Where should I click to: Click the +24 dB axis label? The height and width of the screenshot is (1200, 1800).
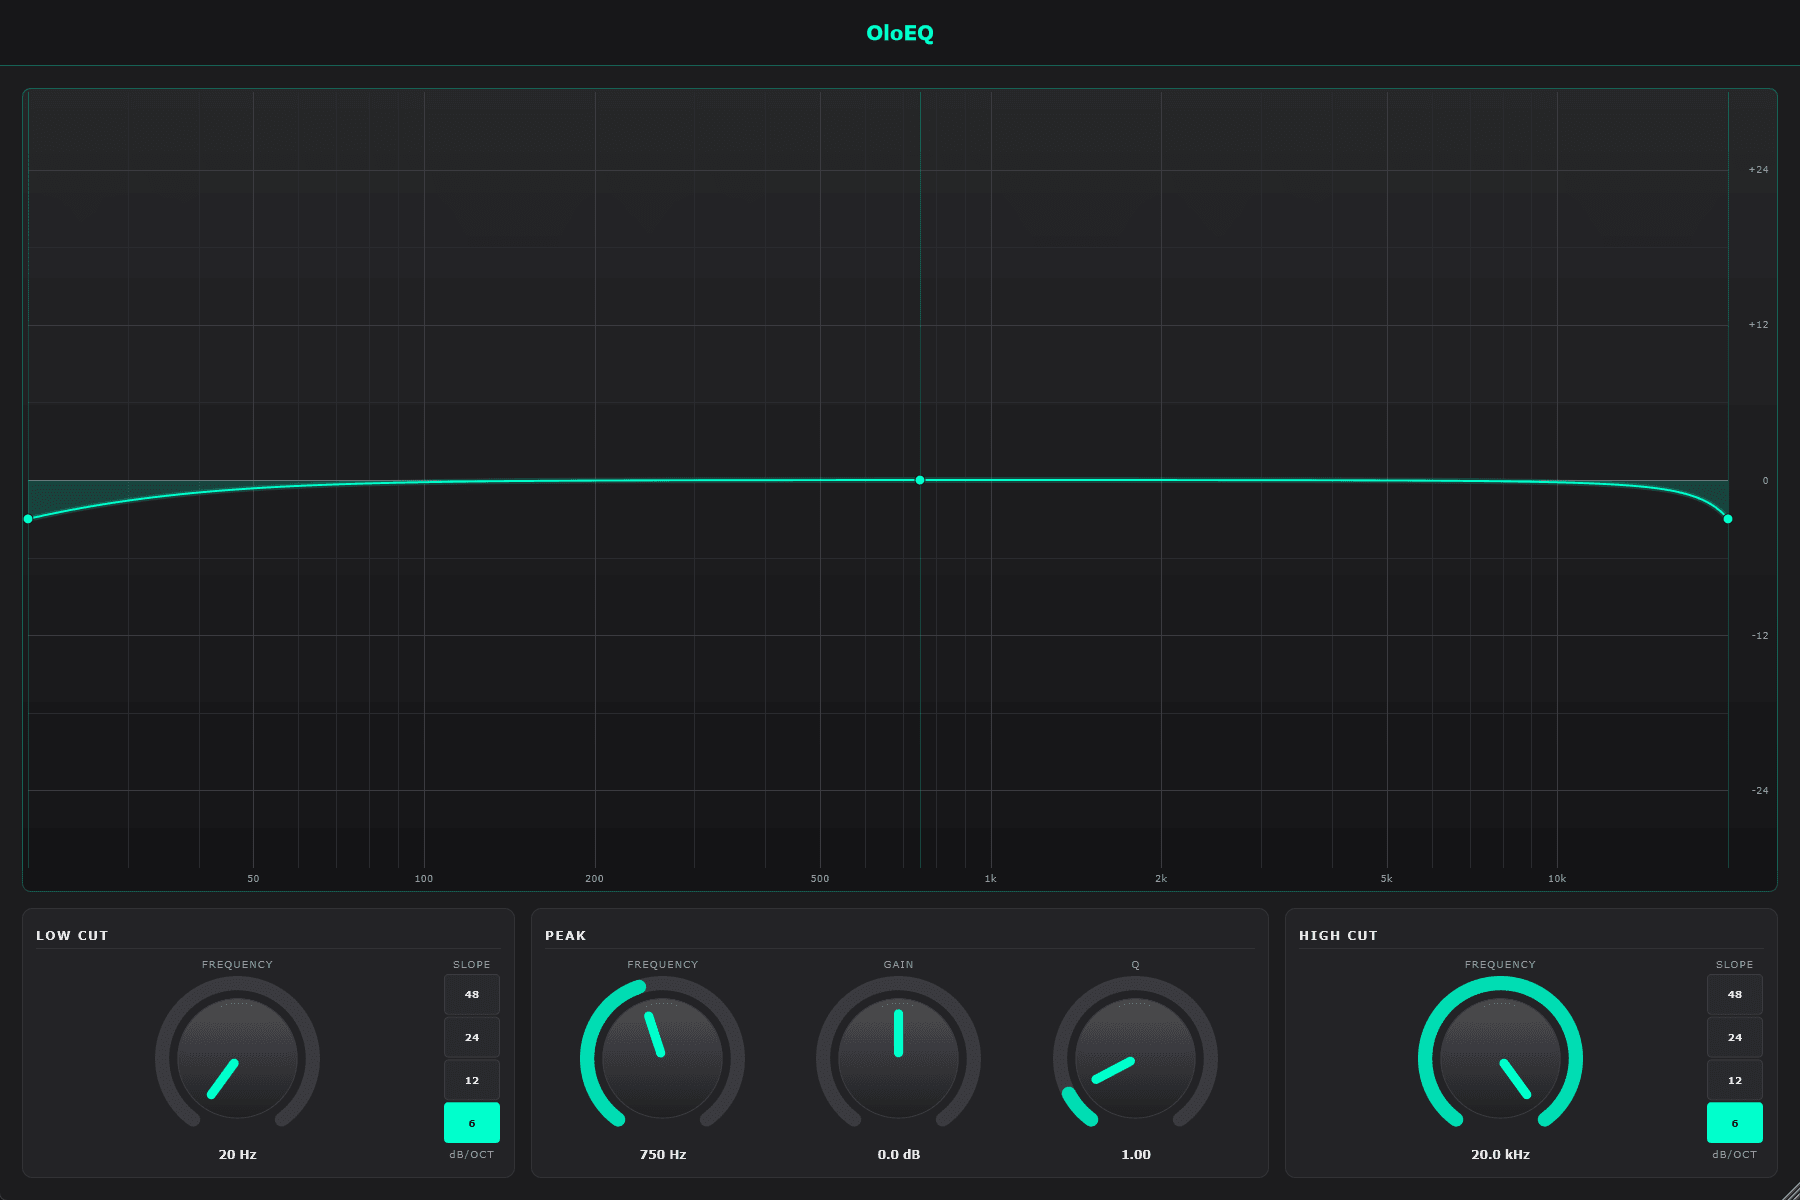(1758, 170)
